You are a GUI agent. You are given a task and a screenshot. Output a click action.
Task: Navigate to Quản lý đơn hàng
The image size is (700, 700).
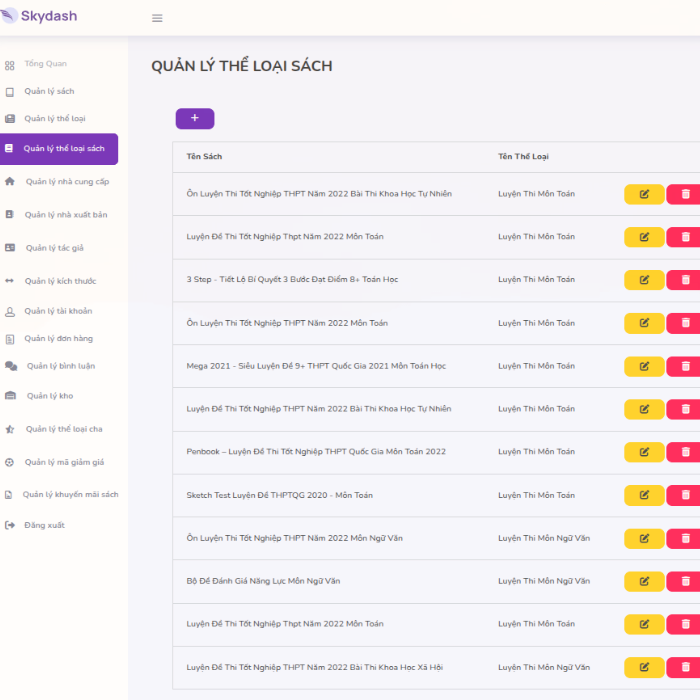58,339
